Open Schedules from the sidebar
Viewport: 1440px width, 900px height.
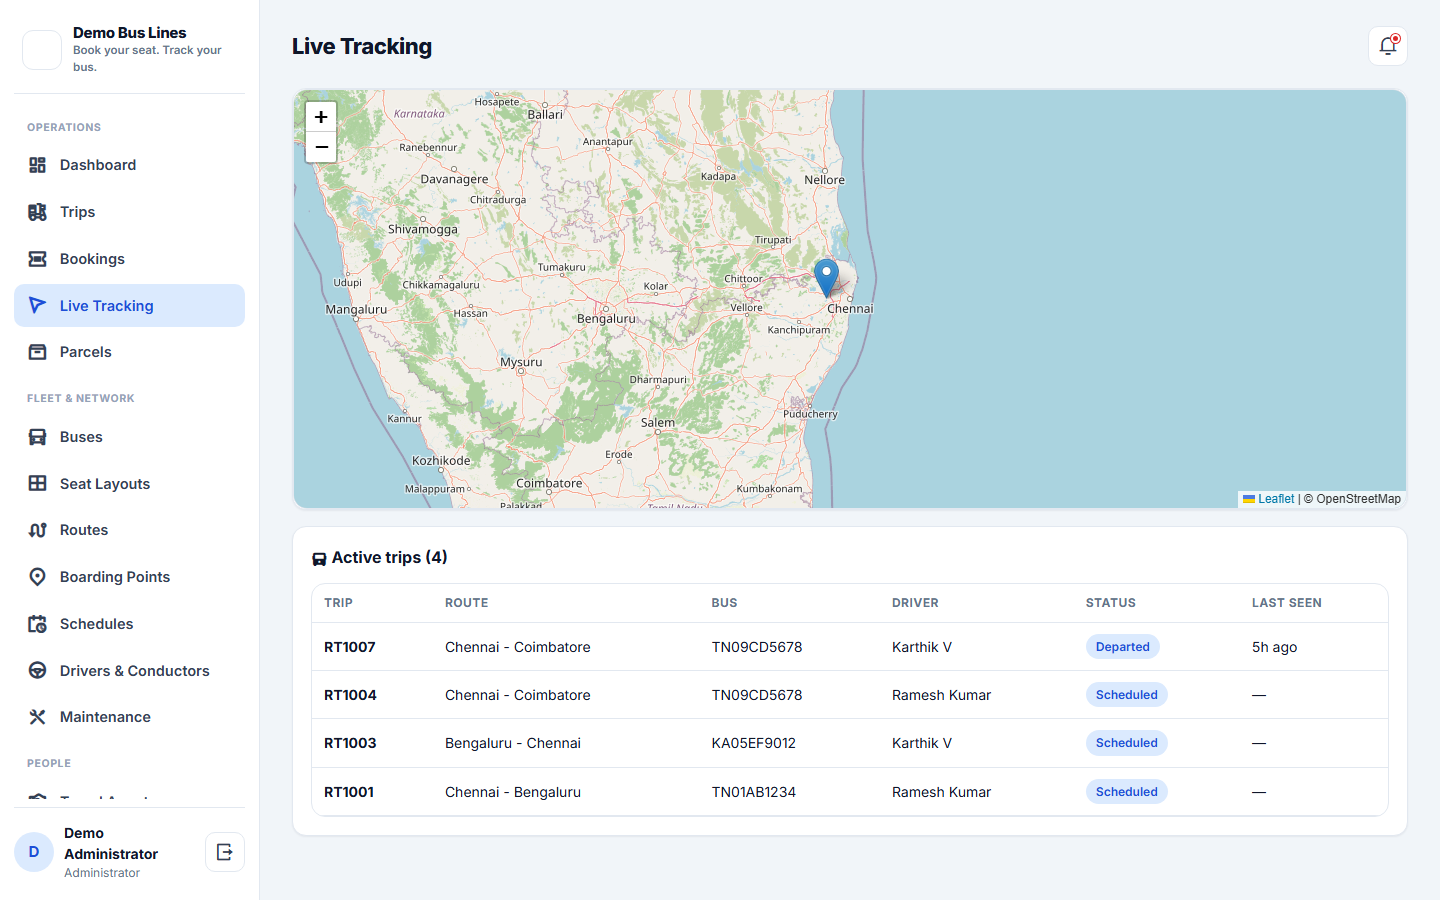pyautogui.click(x=129, y=624)
